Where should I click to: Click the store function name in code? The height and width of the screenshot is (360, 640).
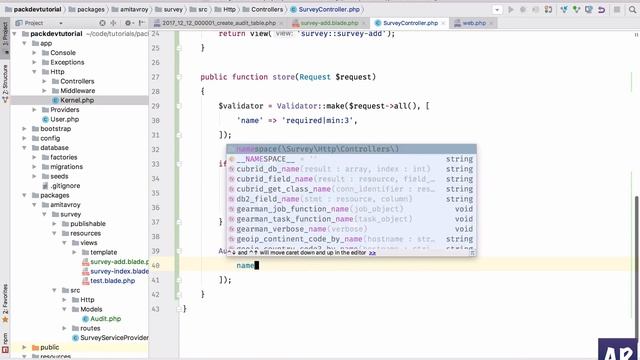tap(283, 77)
